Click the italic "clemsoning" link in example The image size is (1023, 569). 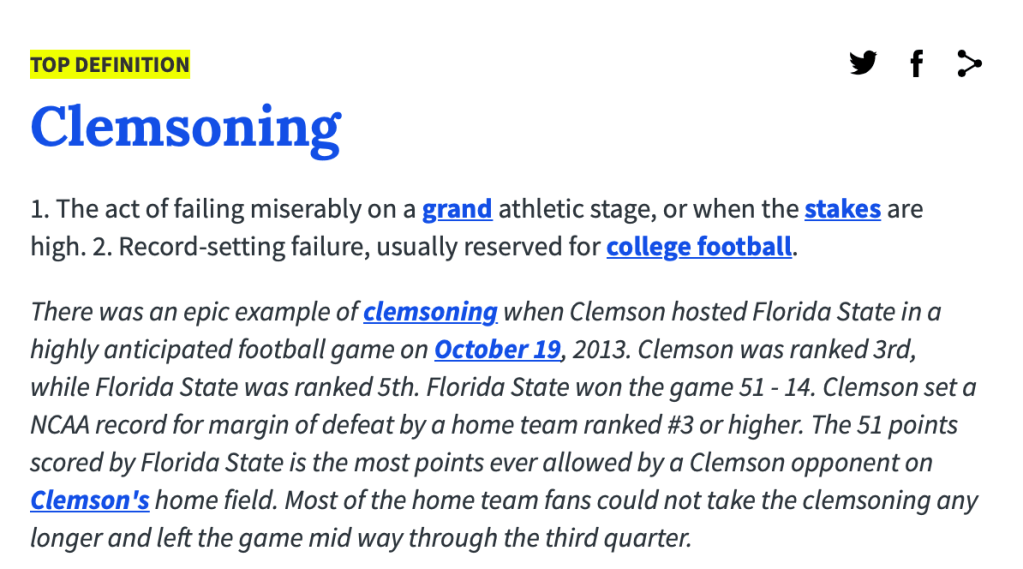[x=430, y=312]
